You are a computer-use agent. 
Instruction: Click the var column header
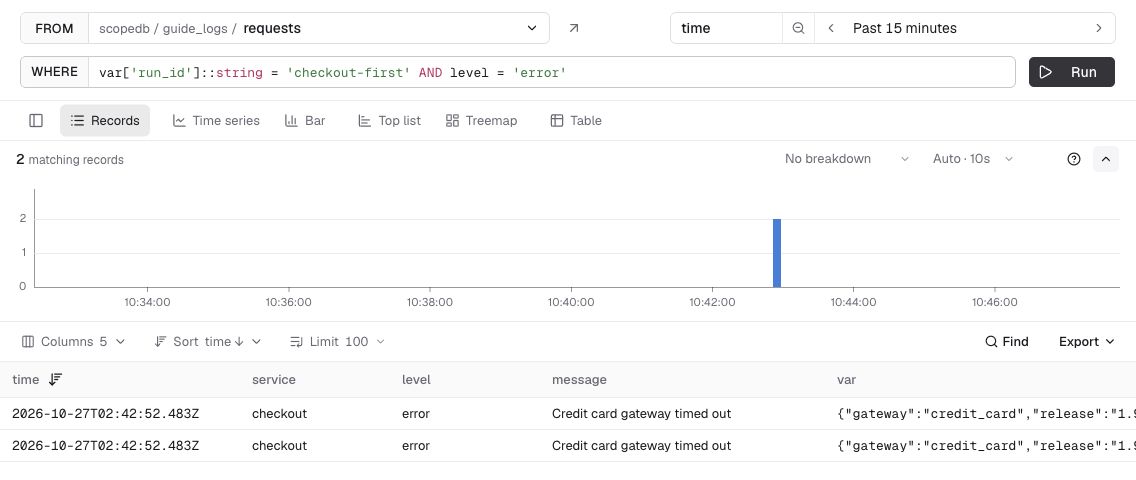pos(846,379)
